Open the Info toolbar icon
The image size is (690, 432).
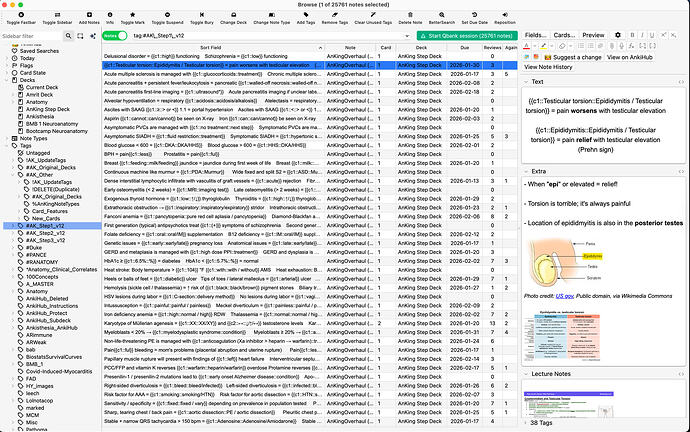110,15
